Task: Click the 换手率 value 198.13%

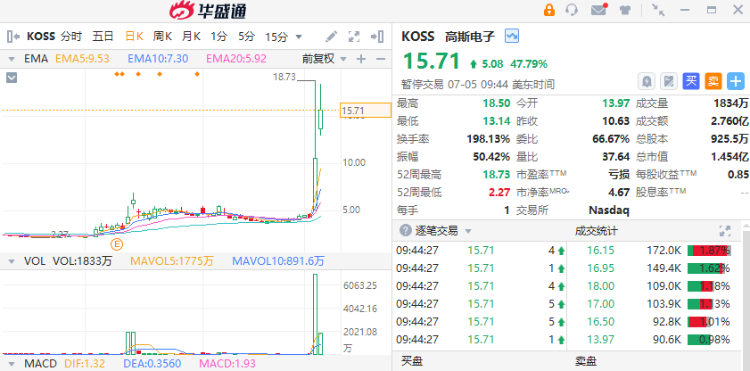Action: pos(488,139)
